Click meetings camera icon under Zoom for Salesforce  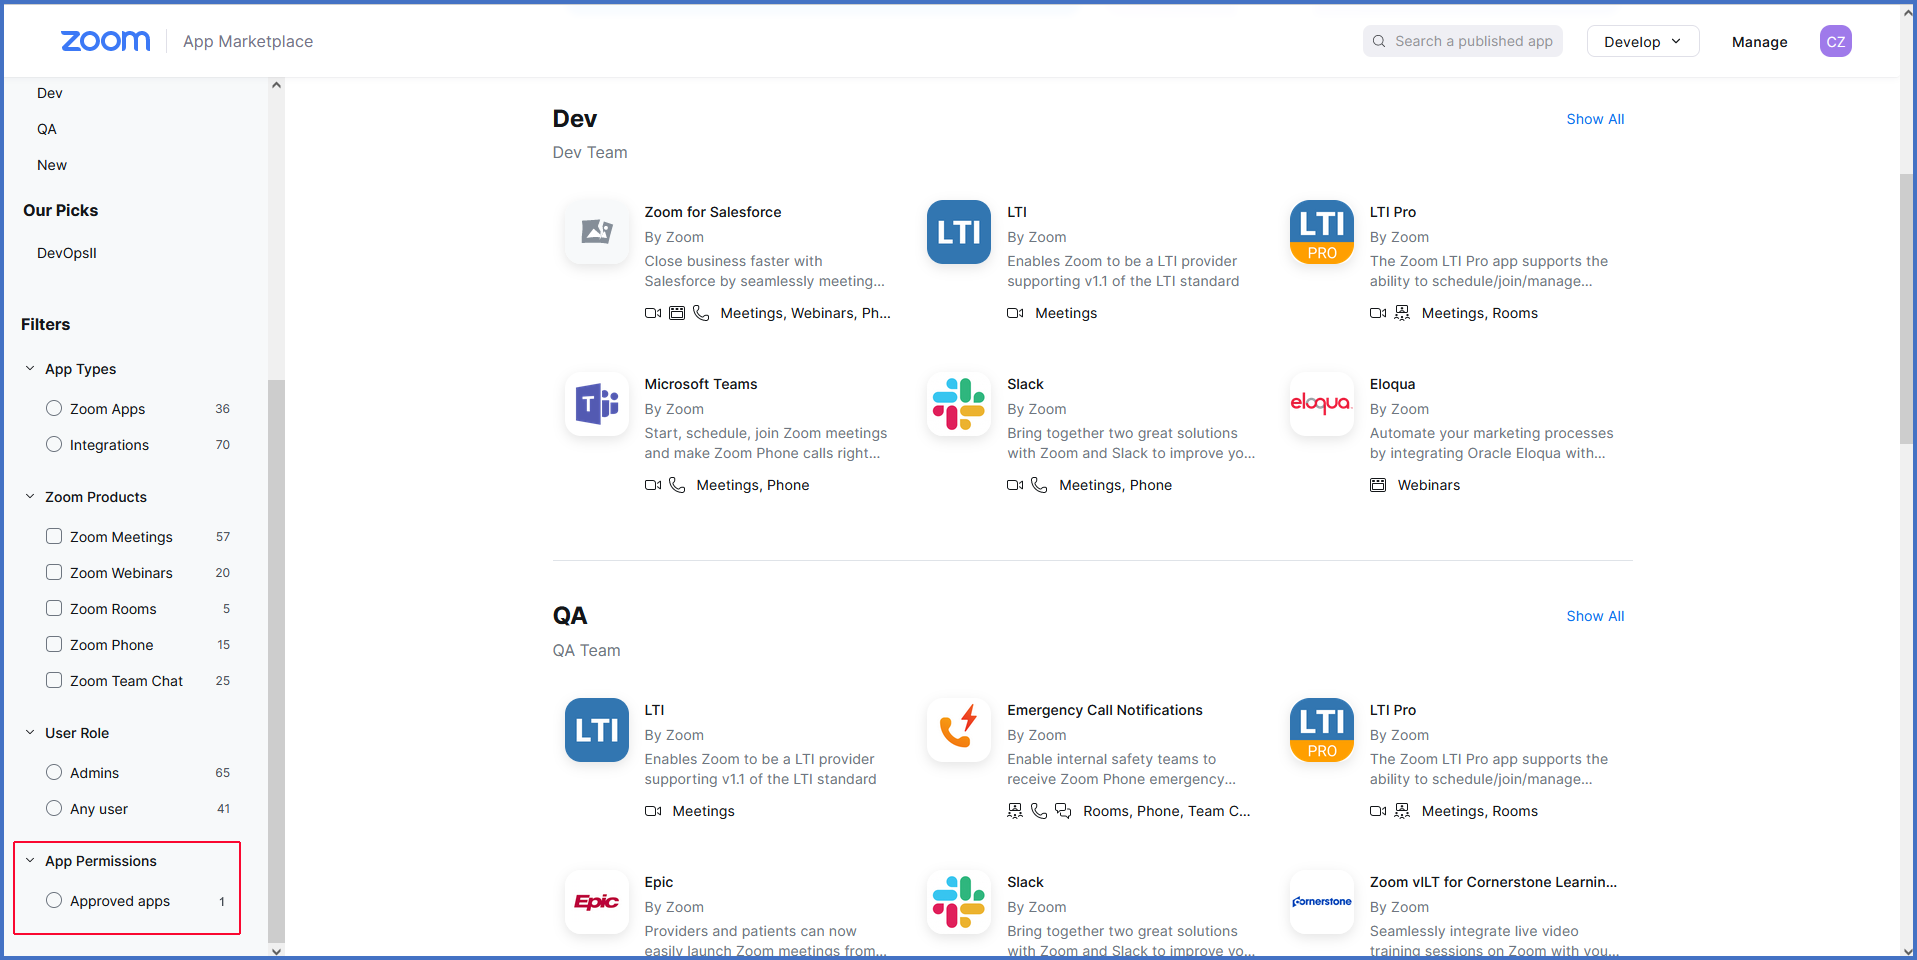point(653,313)
